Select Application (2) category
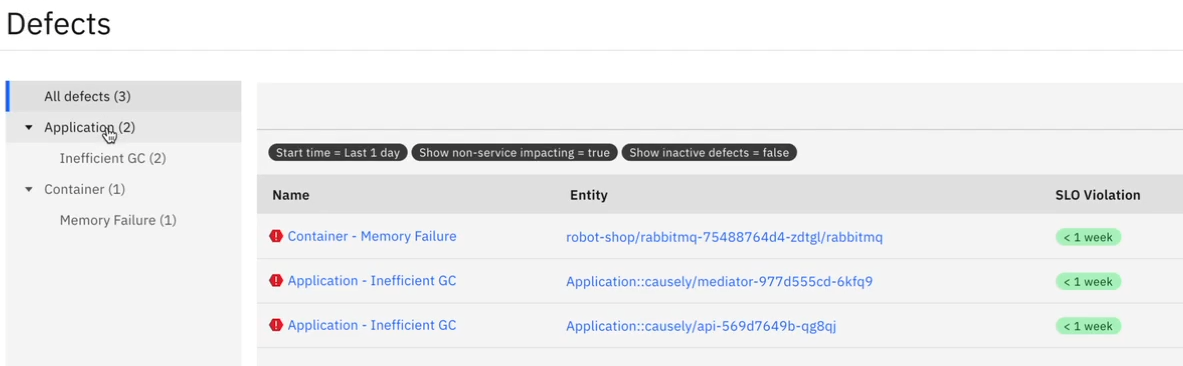This screenshot has height=366, width=1183. [124, 128]
